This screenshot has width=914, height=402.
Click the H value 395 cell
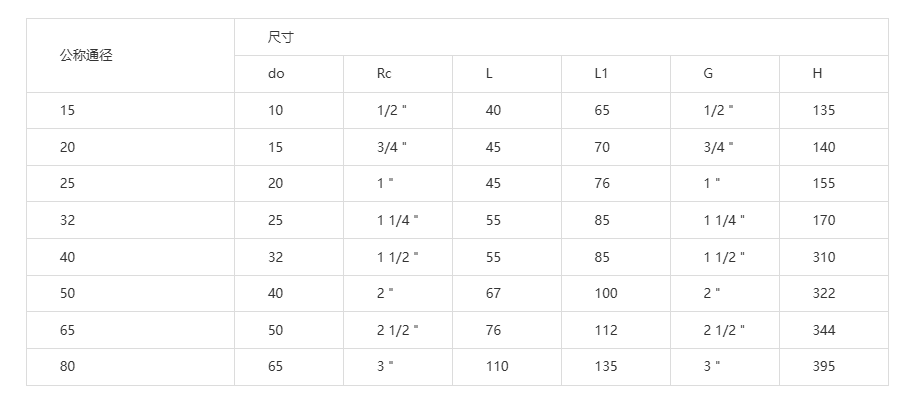(x=834, y=367)
